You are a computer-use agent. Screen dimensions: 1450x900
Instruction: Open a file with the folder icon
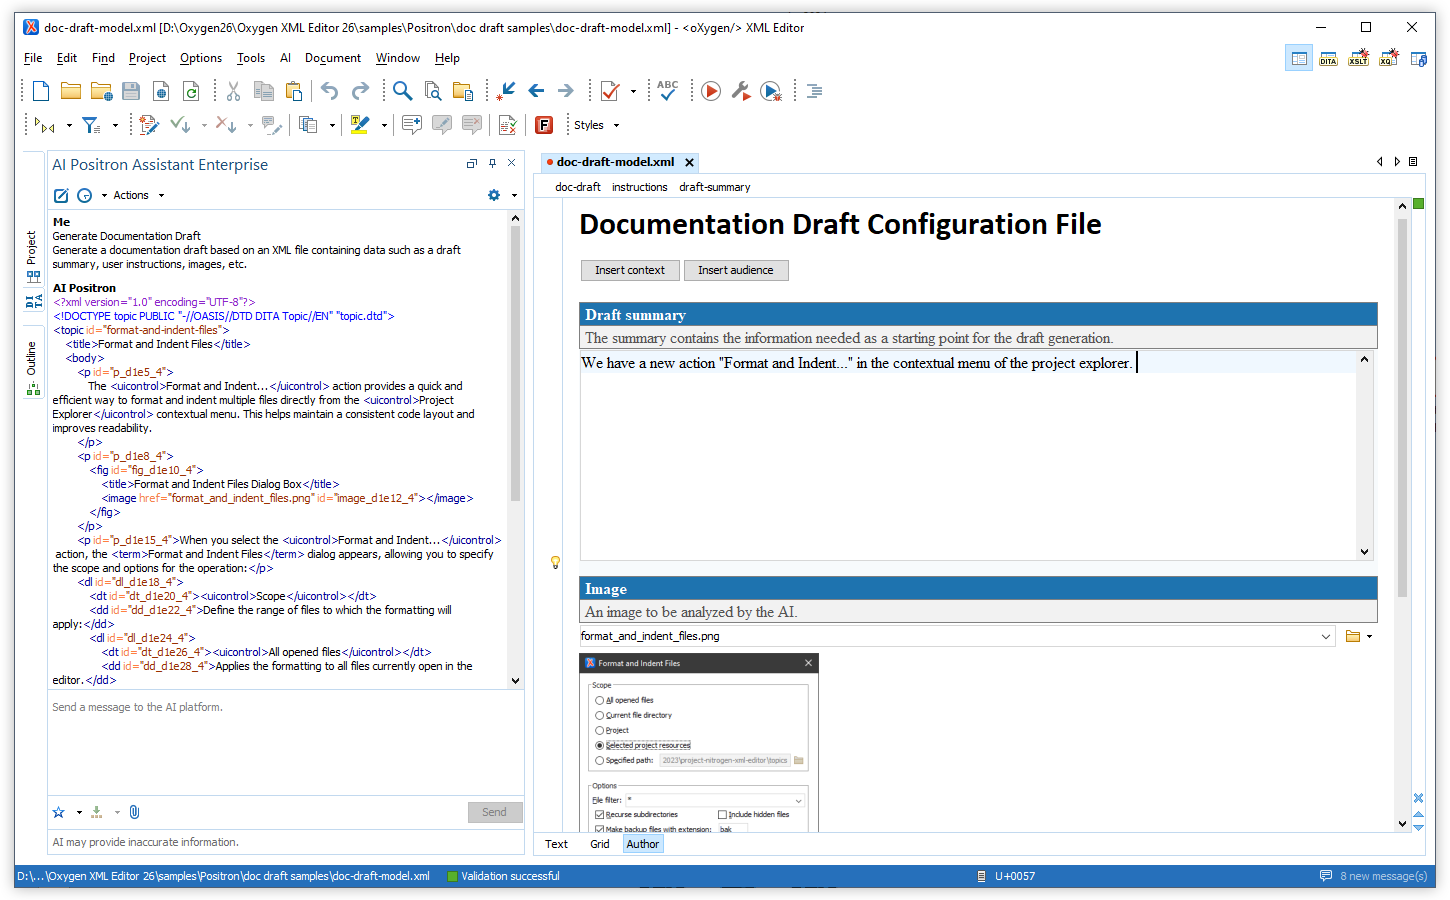click(71, 91)
